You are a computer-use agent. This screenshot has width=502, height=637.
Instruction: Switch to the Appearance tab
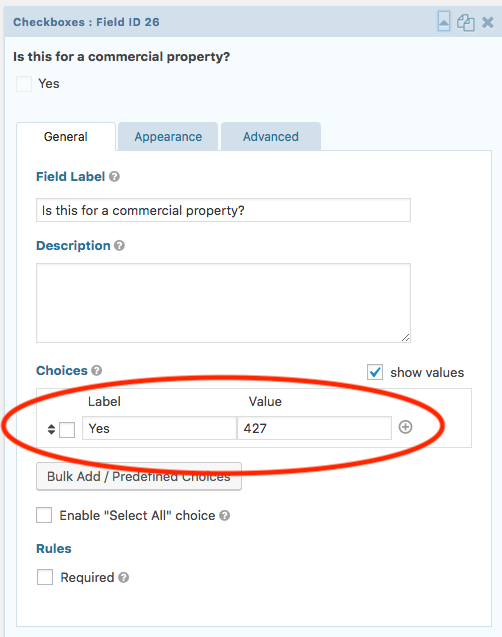tap(168, 136)
